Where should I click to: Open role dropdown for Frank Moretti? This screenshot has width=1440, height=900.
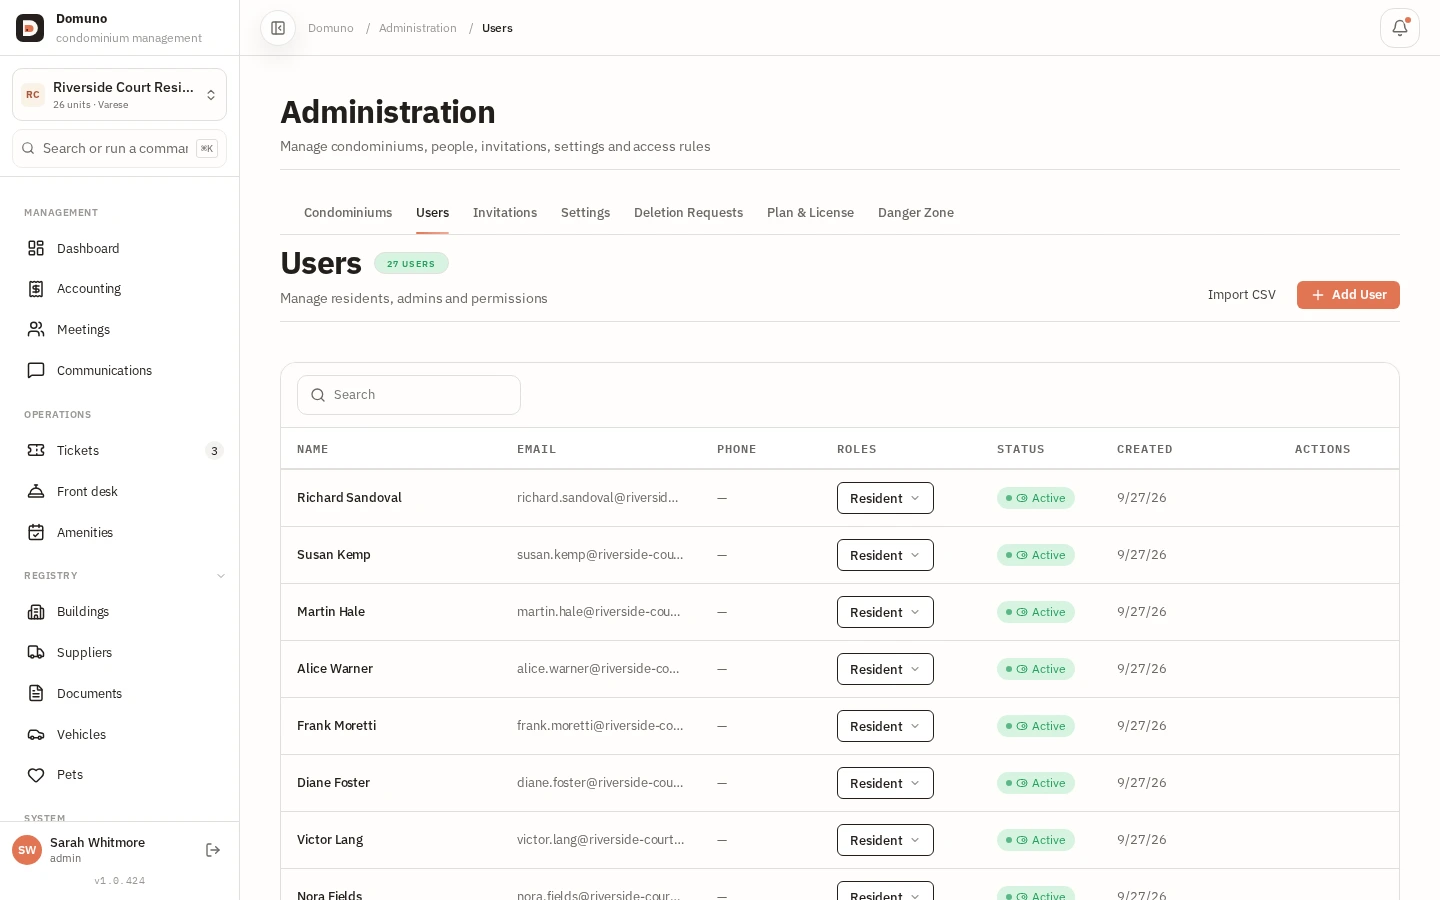(885, 726)
